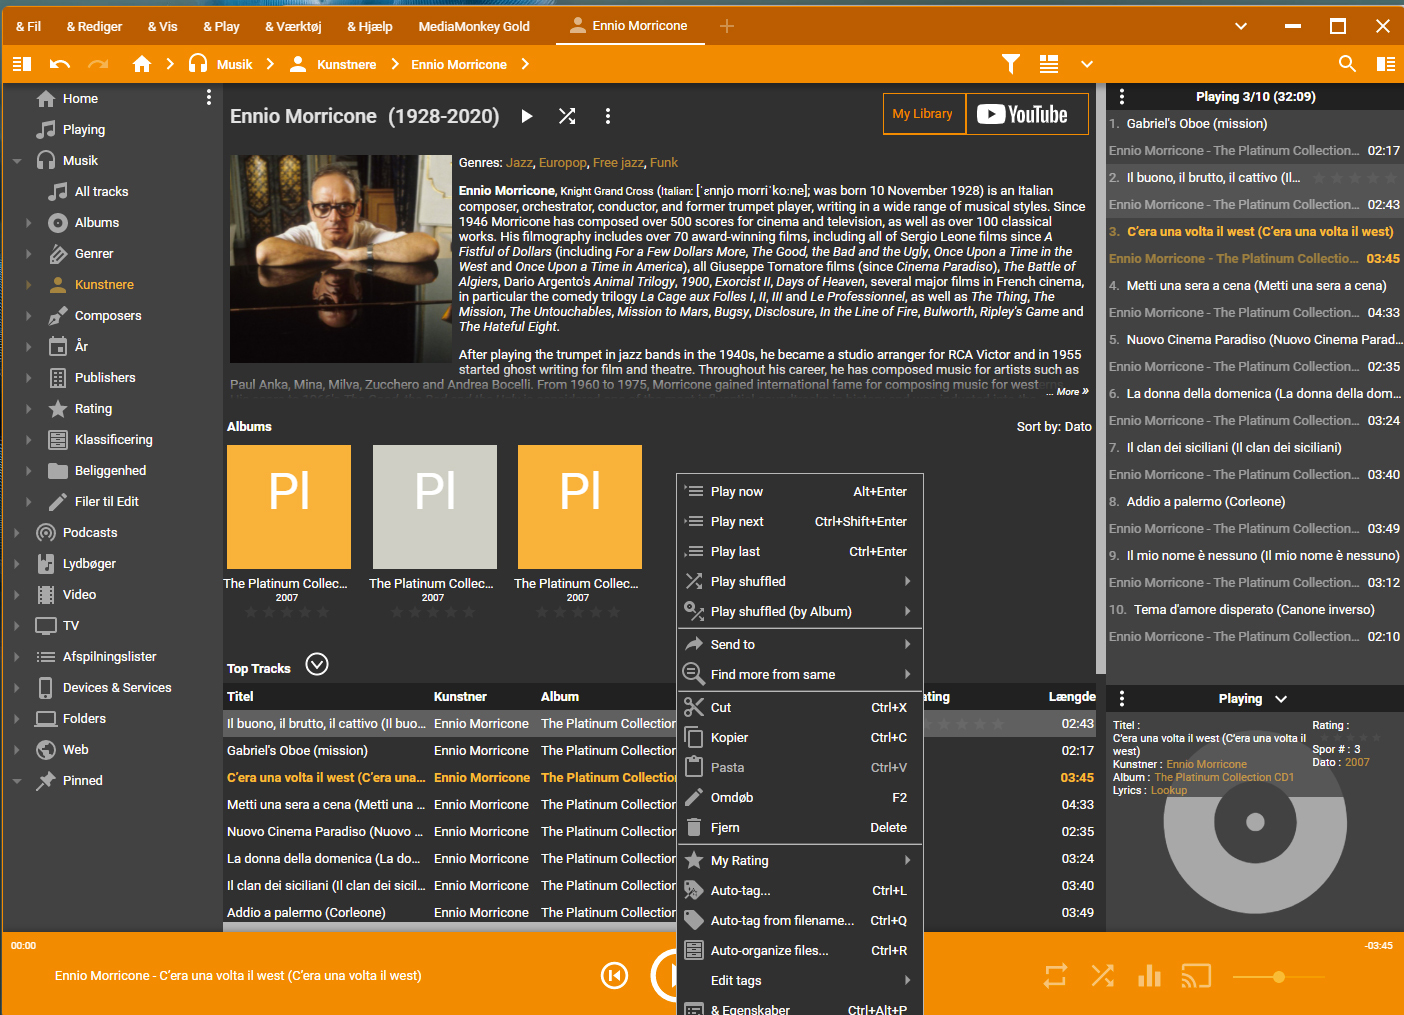Skip to previous track button

click(x=614, y=975)
